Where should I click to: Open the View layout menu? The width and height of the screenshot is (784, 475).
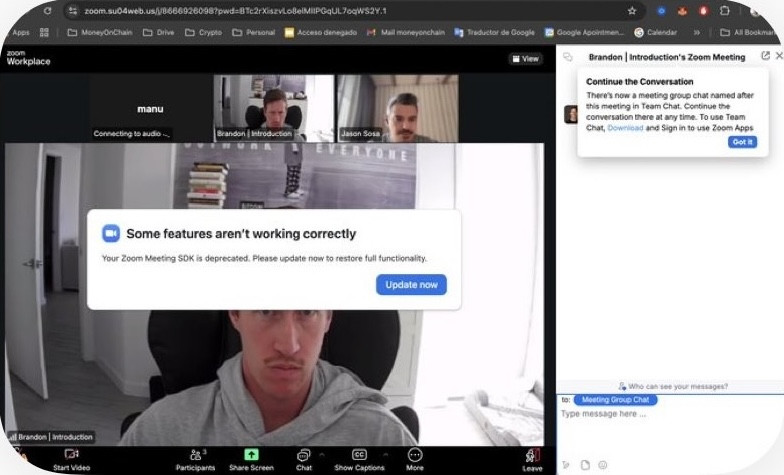(526, 59)
